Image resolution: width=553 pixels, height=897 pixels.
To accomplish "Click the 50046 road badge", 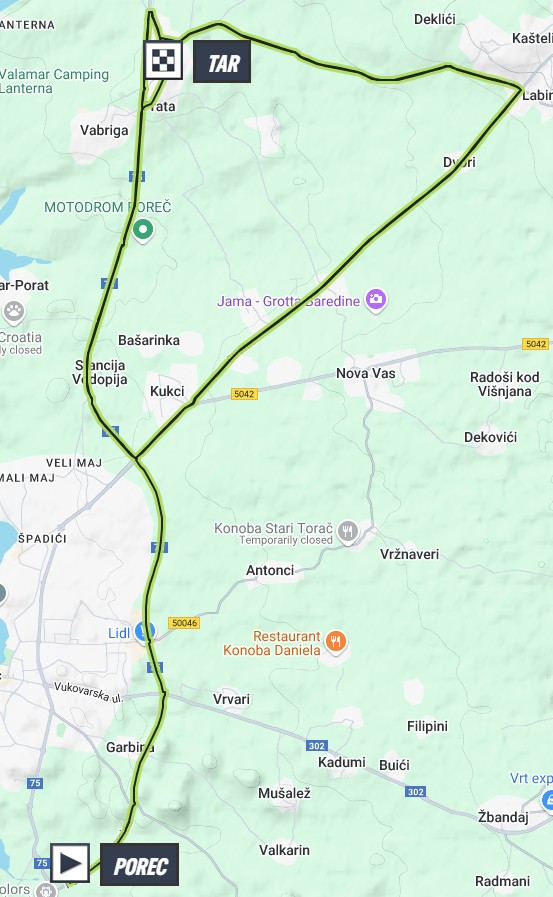I will [184, 622].
